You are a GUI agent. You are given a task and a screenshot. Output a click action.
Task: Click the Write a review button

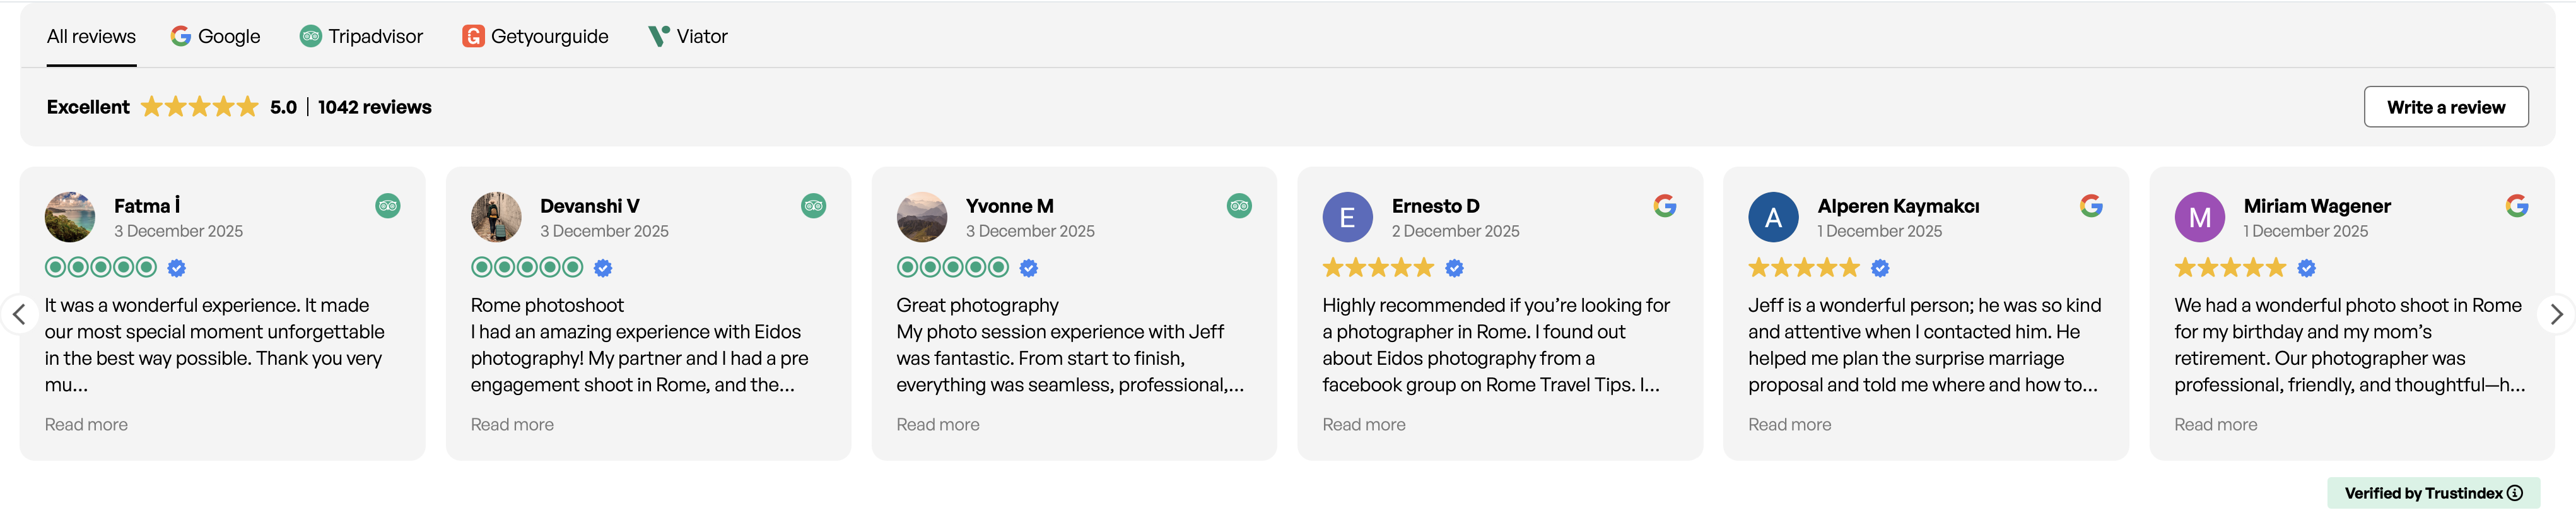2446,106
